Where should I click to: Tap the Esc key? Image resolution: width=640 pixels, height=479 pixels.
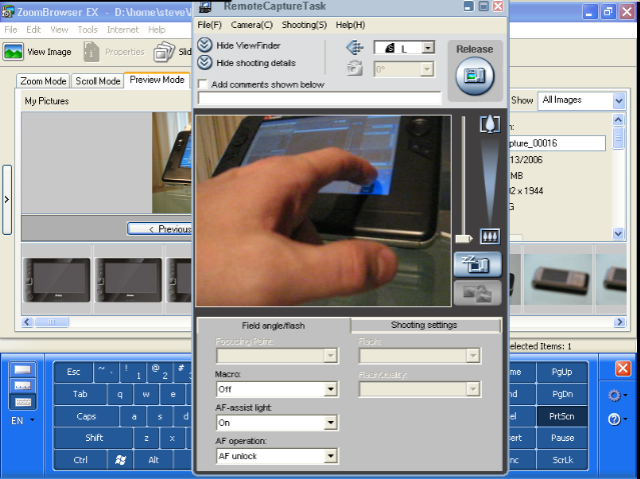pos(73,372)
